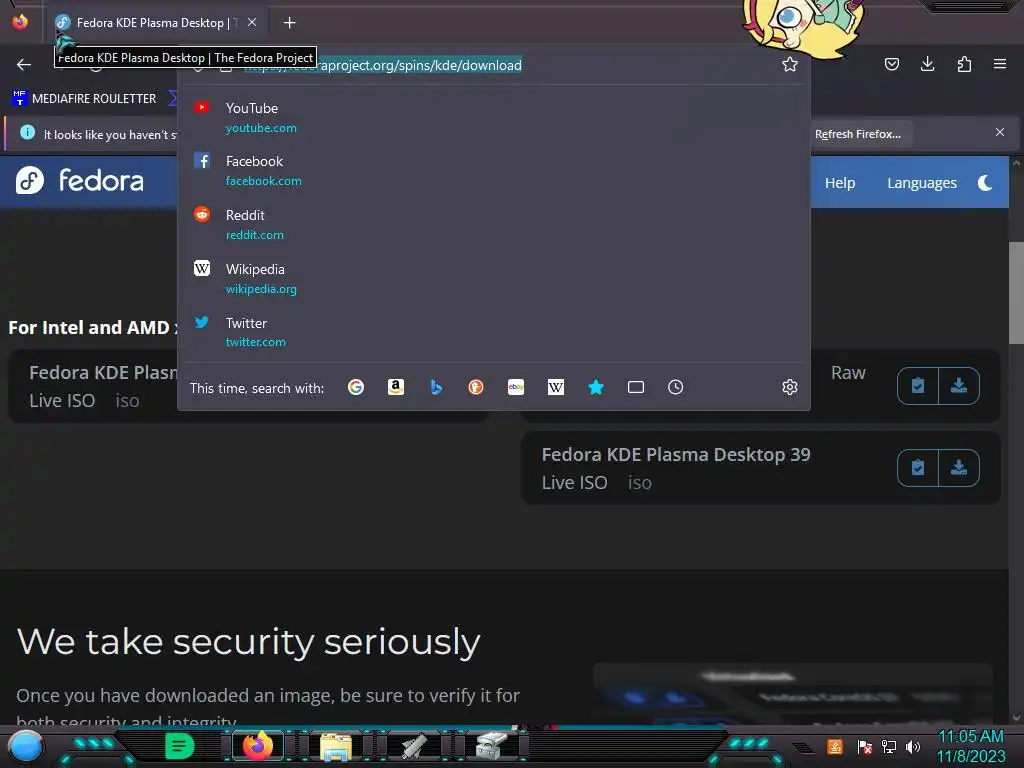The height and width of the screenshot is (768, 1024).
Task: Open Firefox extensions puzzle icon
Action: pos(964,64)
